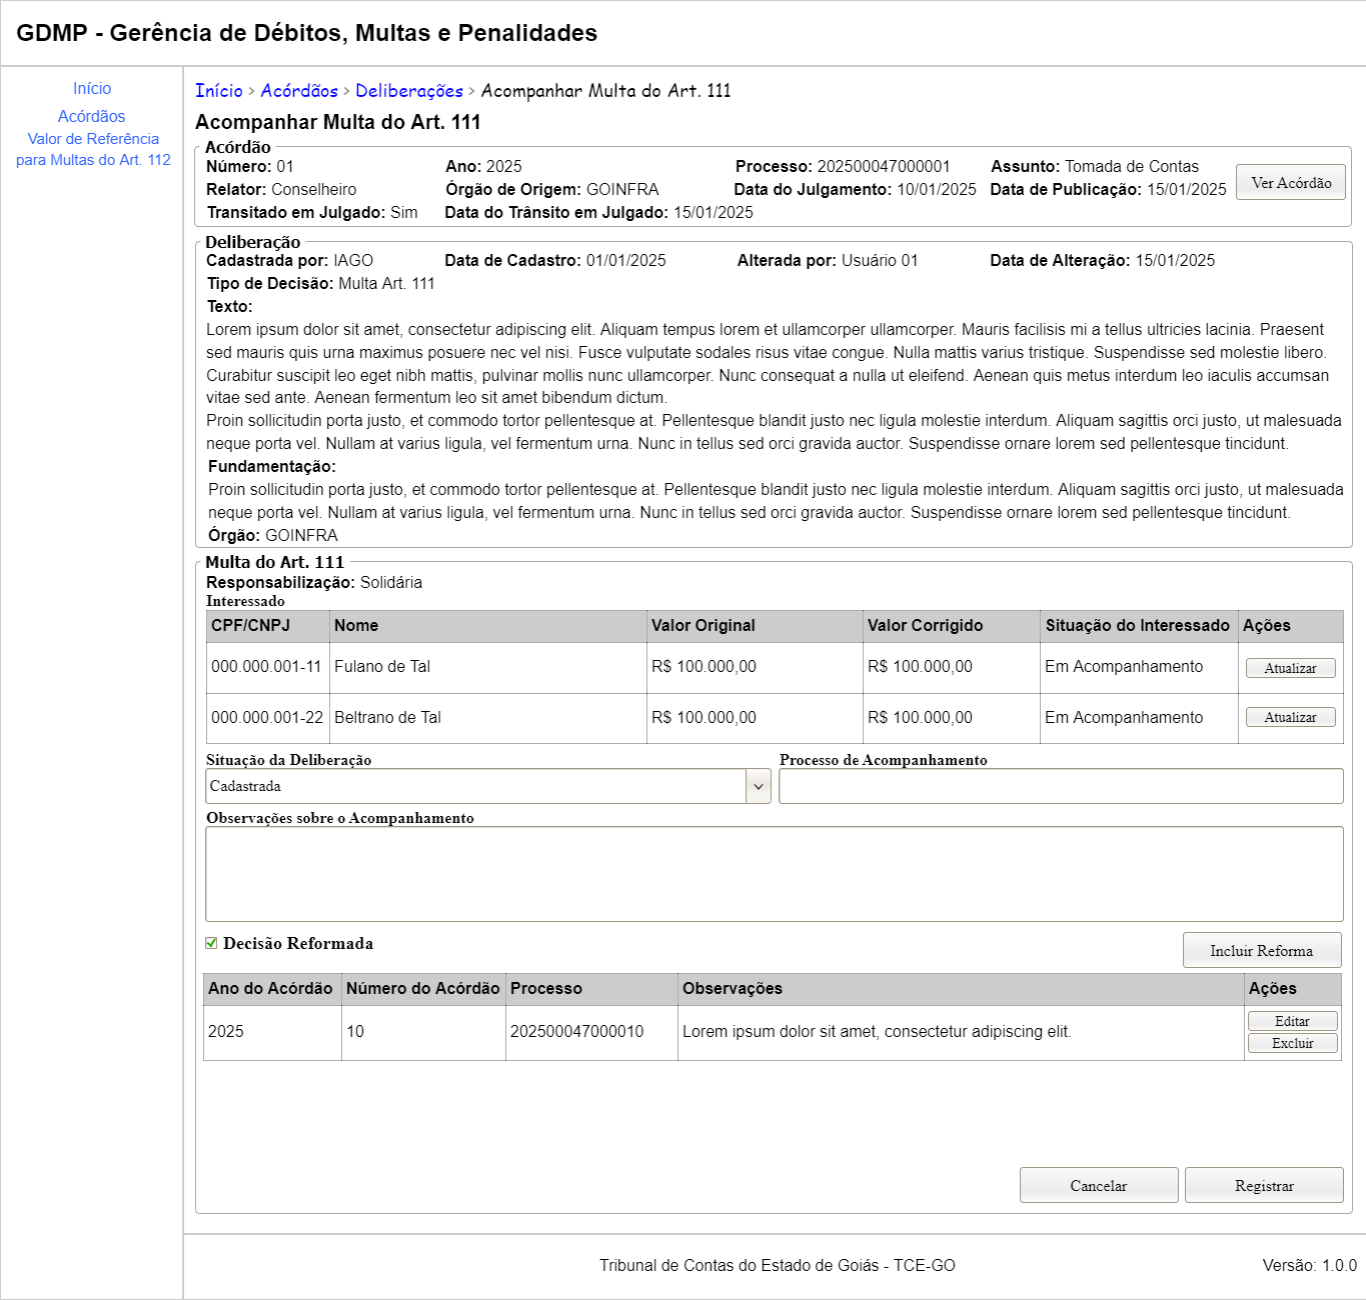Uncheck the Decisão Reformada checkbox

pos(211,943)
